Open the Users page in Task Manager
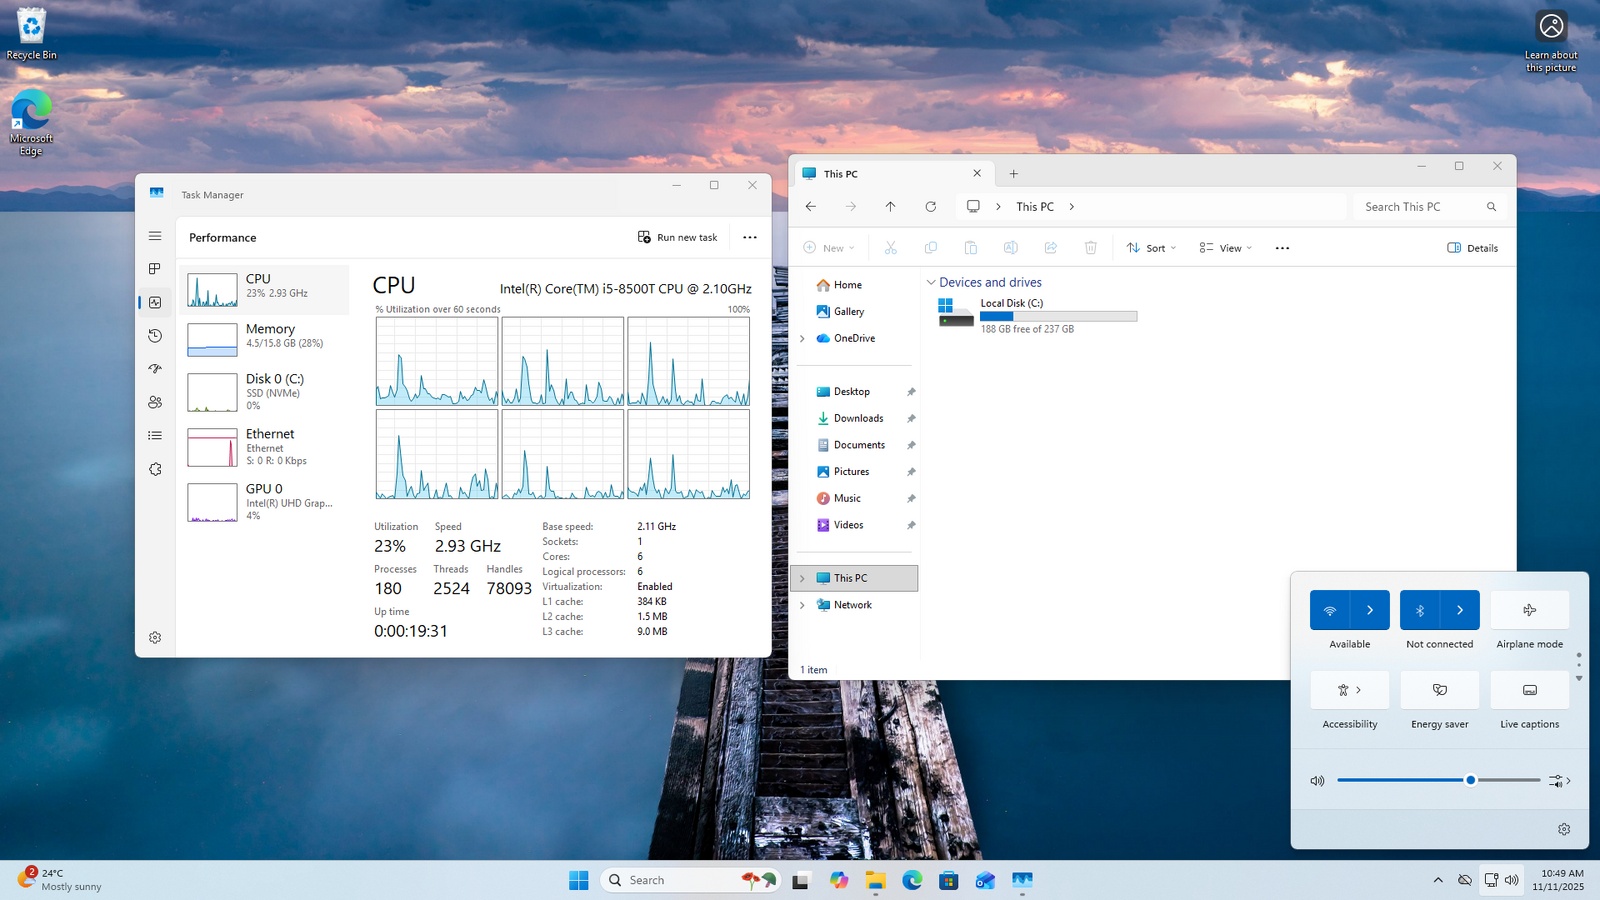Screen dimensions: 1600x900 click(155, 402)
